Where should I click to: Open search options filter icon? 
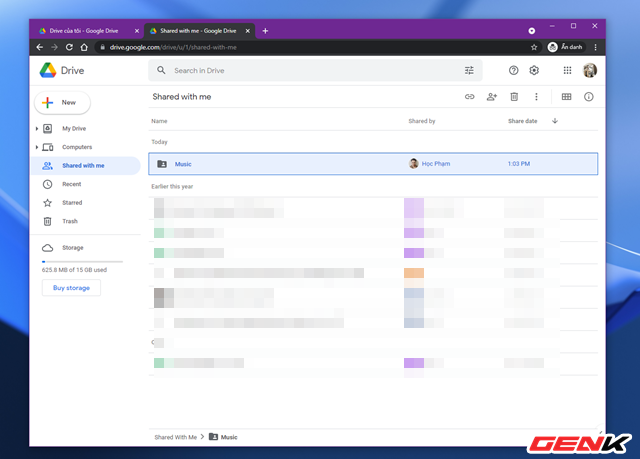click(x=469, y=71)
